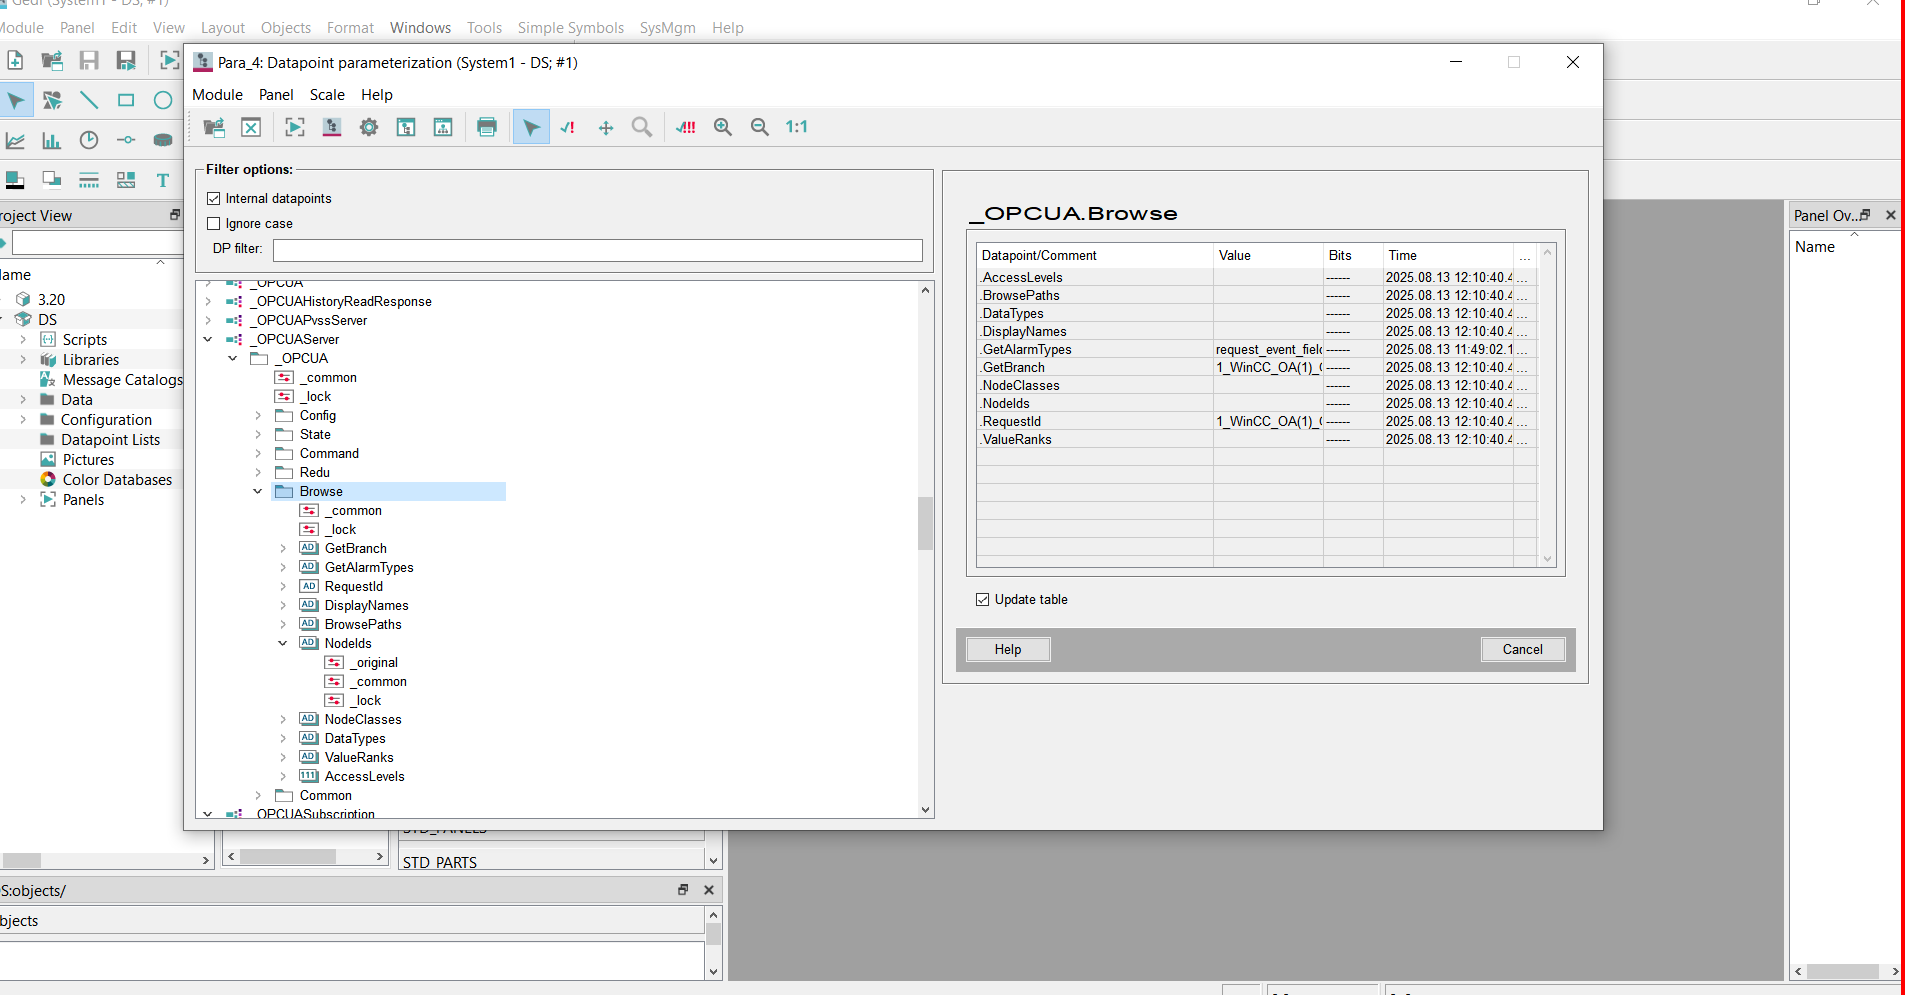Select the circle drawing tool
Image resolution: width=1905 pixels, height=995 pixels.
pos(163,100)
